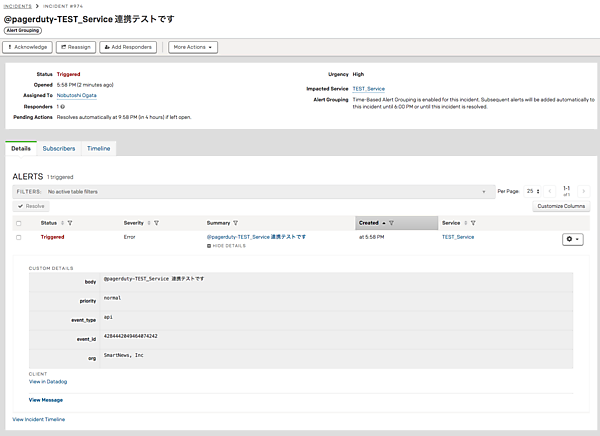Click the gear icon in the alert row

572,239
